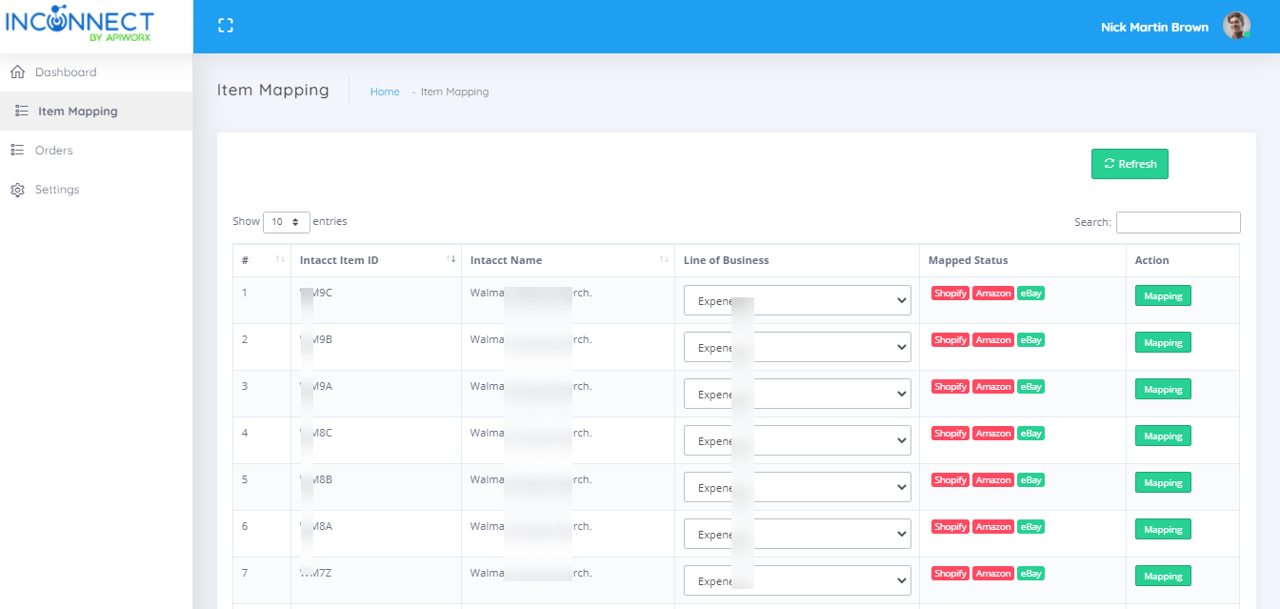Click the fullscreen toggle icon in header

point(226,26)
